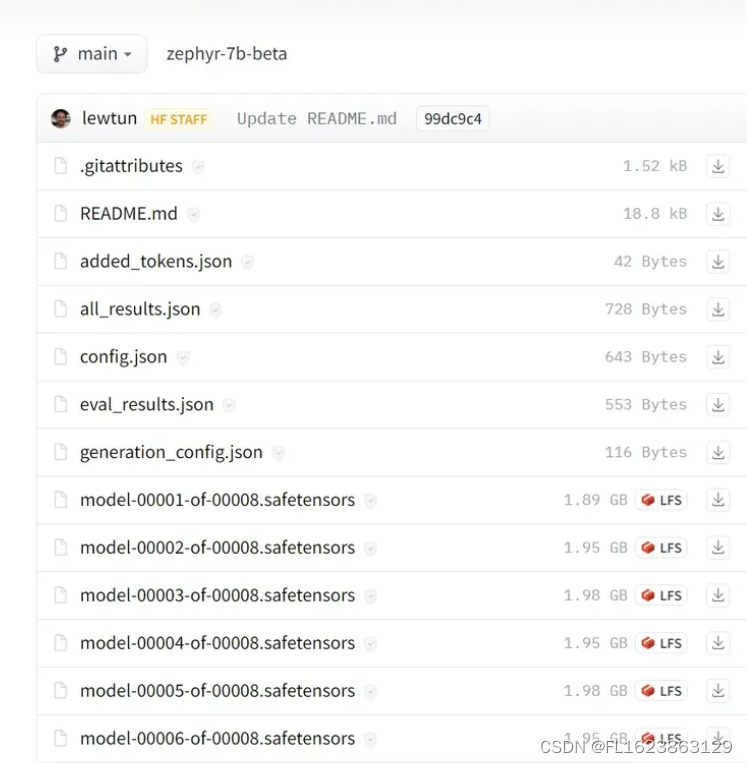747x763 pixels.
Task: Click the 643 Bytes size value
Action: [x=646, y=357]
